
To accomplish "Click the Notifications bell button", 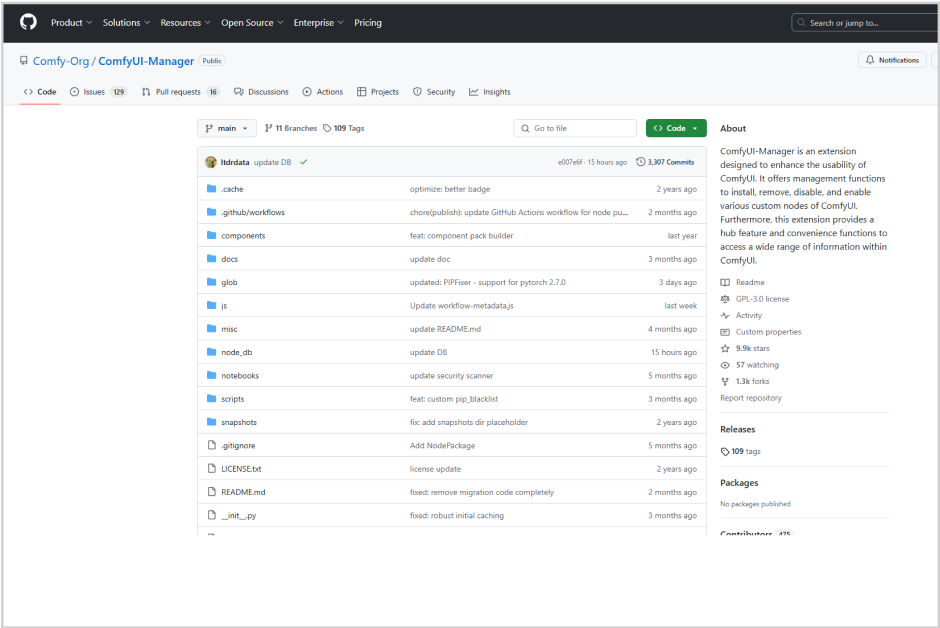I will coord(892,60).
